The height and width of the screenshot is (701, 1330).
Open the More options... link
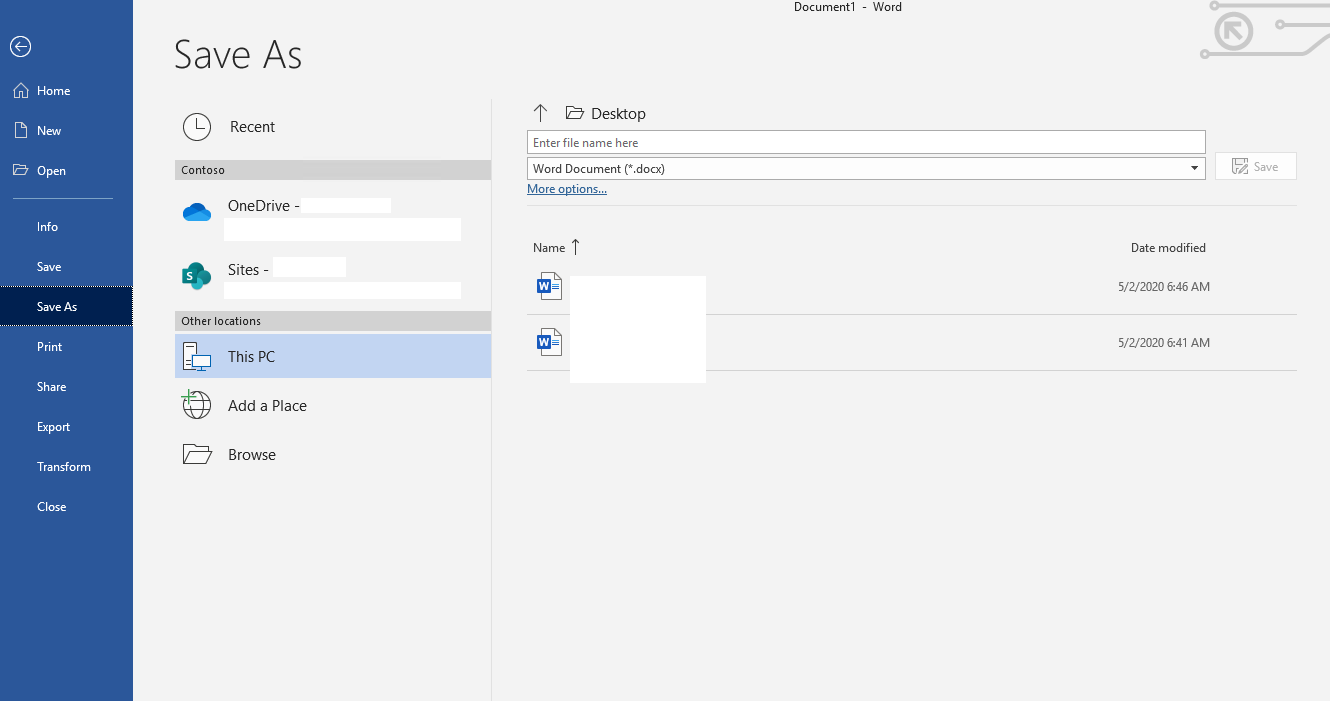[x=566, y=189]
